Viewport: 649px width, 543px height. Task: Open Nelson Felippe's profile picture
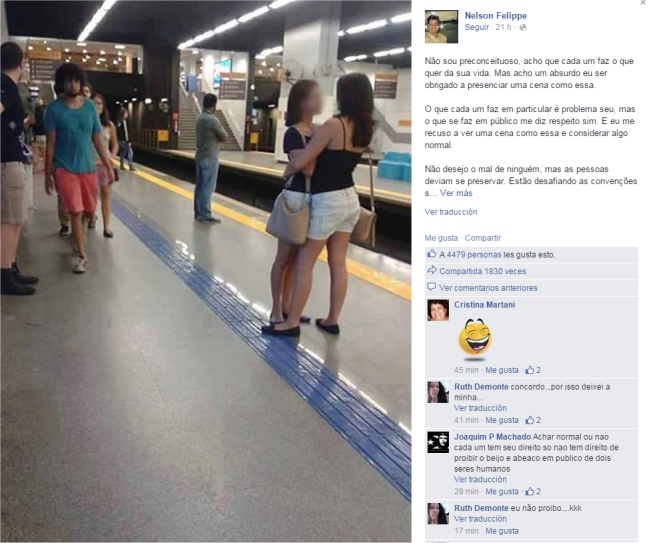point(441,27)
